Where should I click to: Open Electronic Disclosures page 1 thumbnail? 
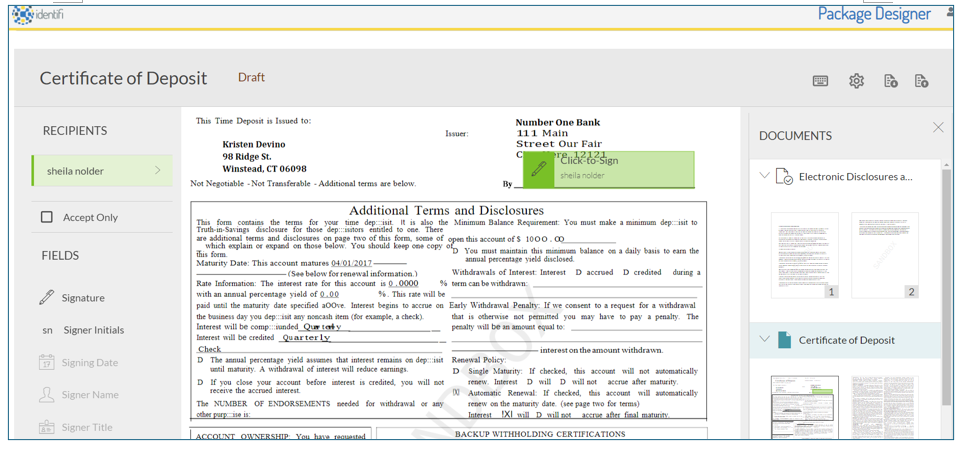[x=805, y=255]
